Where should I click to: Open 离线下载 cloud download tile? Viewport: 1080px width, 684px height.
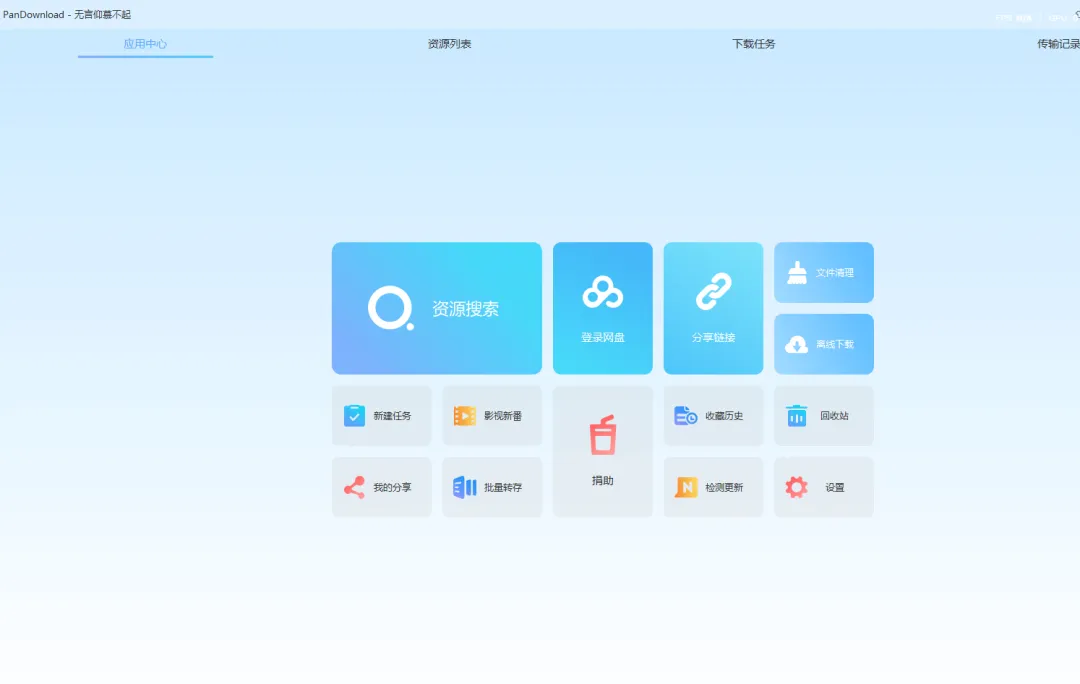coord(824,344)
